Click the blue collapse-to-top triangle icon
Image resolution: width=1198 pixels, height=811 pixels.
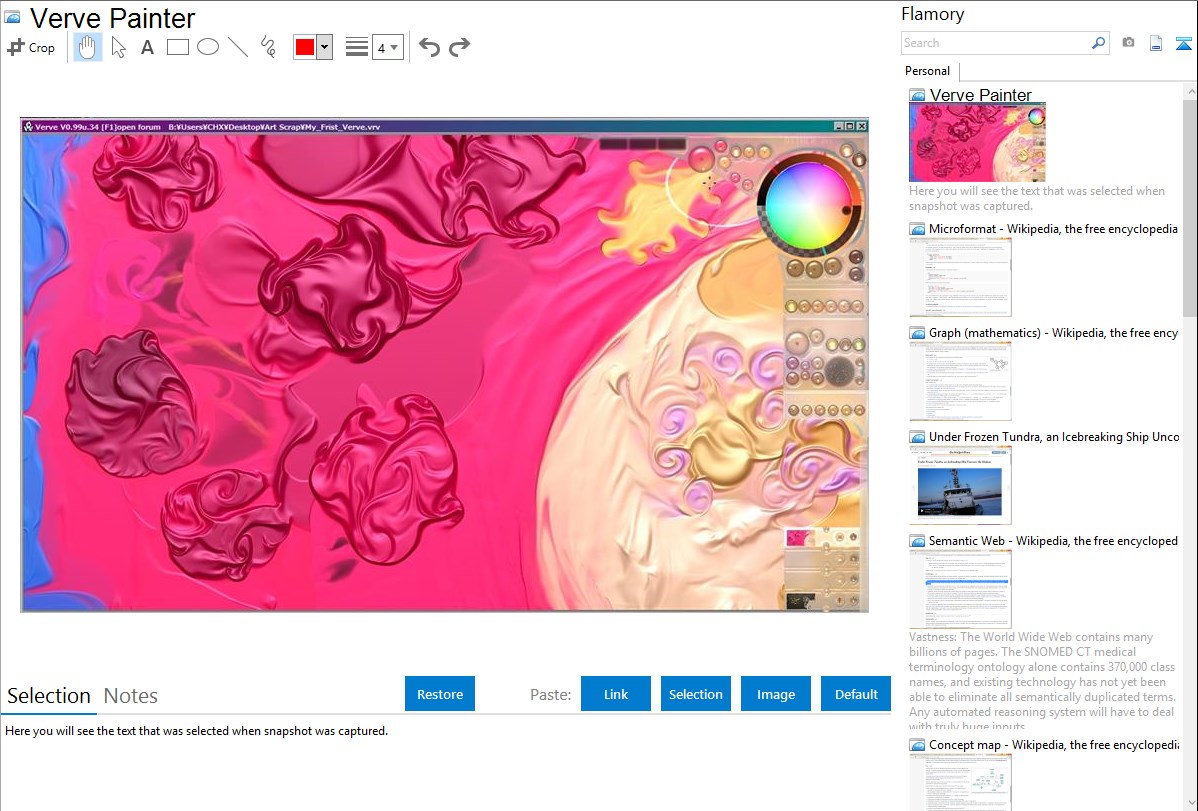click(x=1183, y=43)
